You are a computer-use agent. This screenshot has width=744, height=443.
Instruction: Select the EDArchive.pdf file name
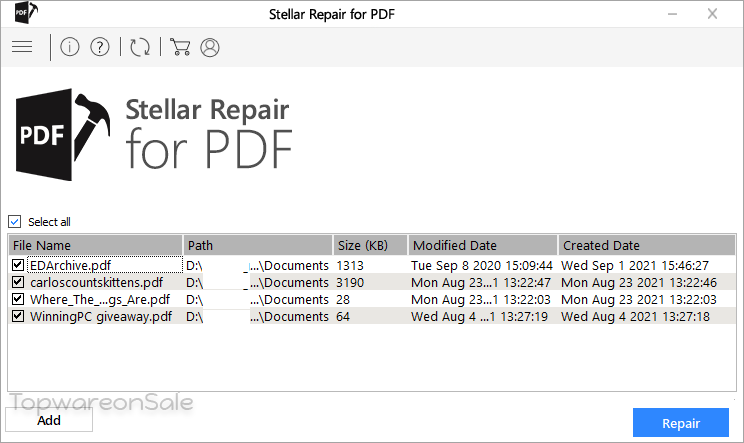(x=70, y=265)
